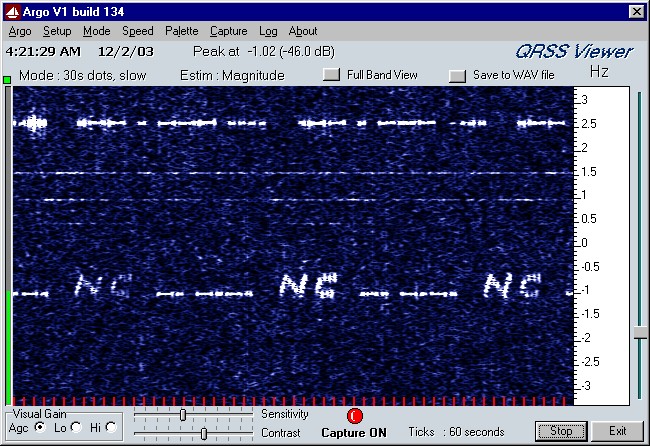Screen dimensions: 650x446
Task: Click the Exit button
Action: 617,431
